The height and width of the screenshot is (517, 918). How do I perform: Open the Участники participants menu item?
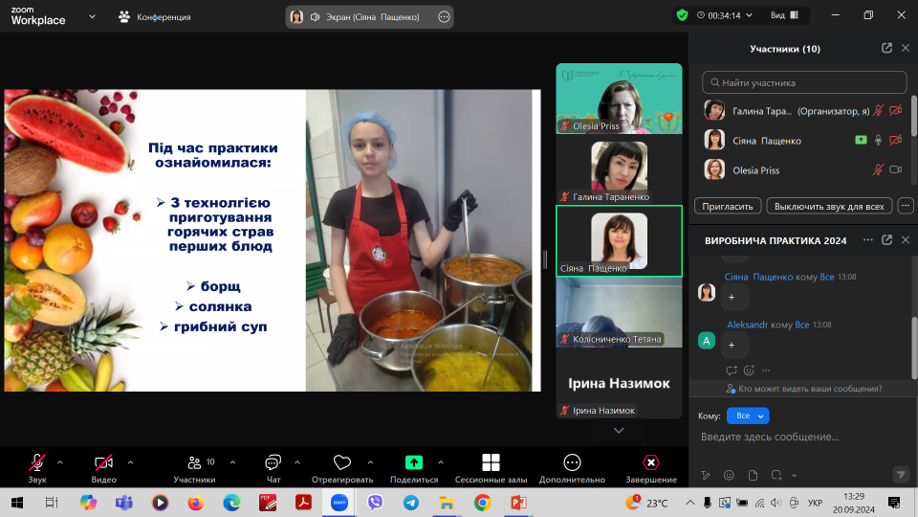(194, 462)
